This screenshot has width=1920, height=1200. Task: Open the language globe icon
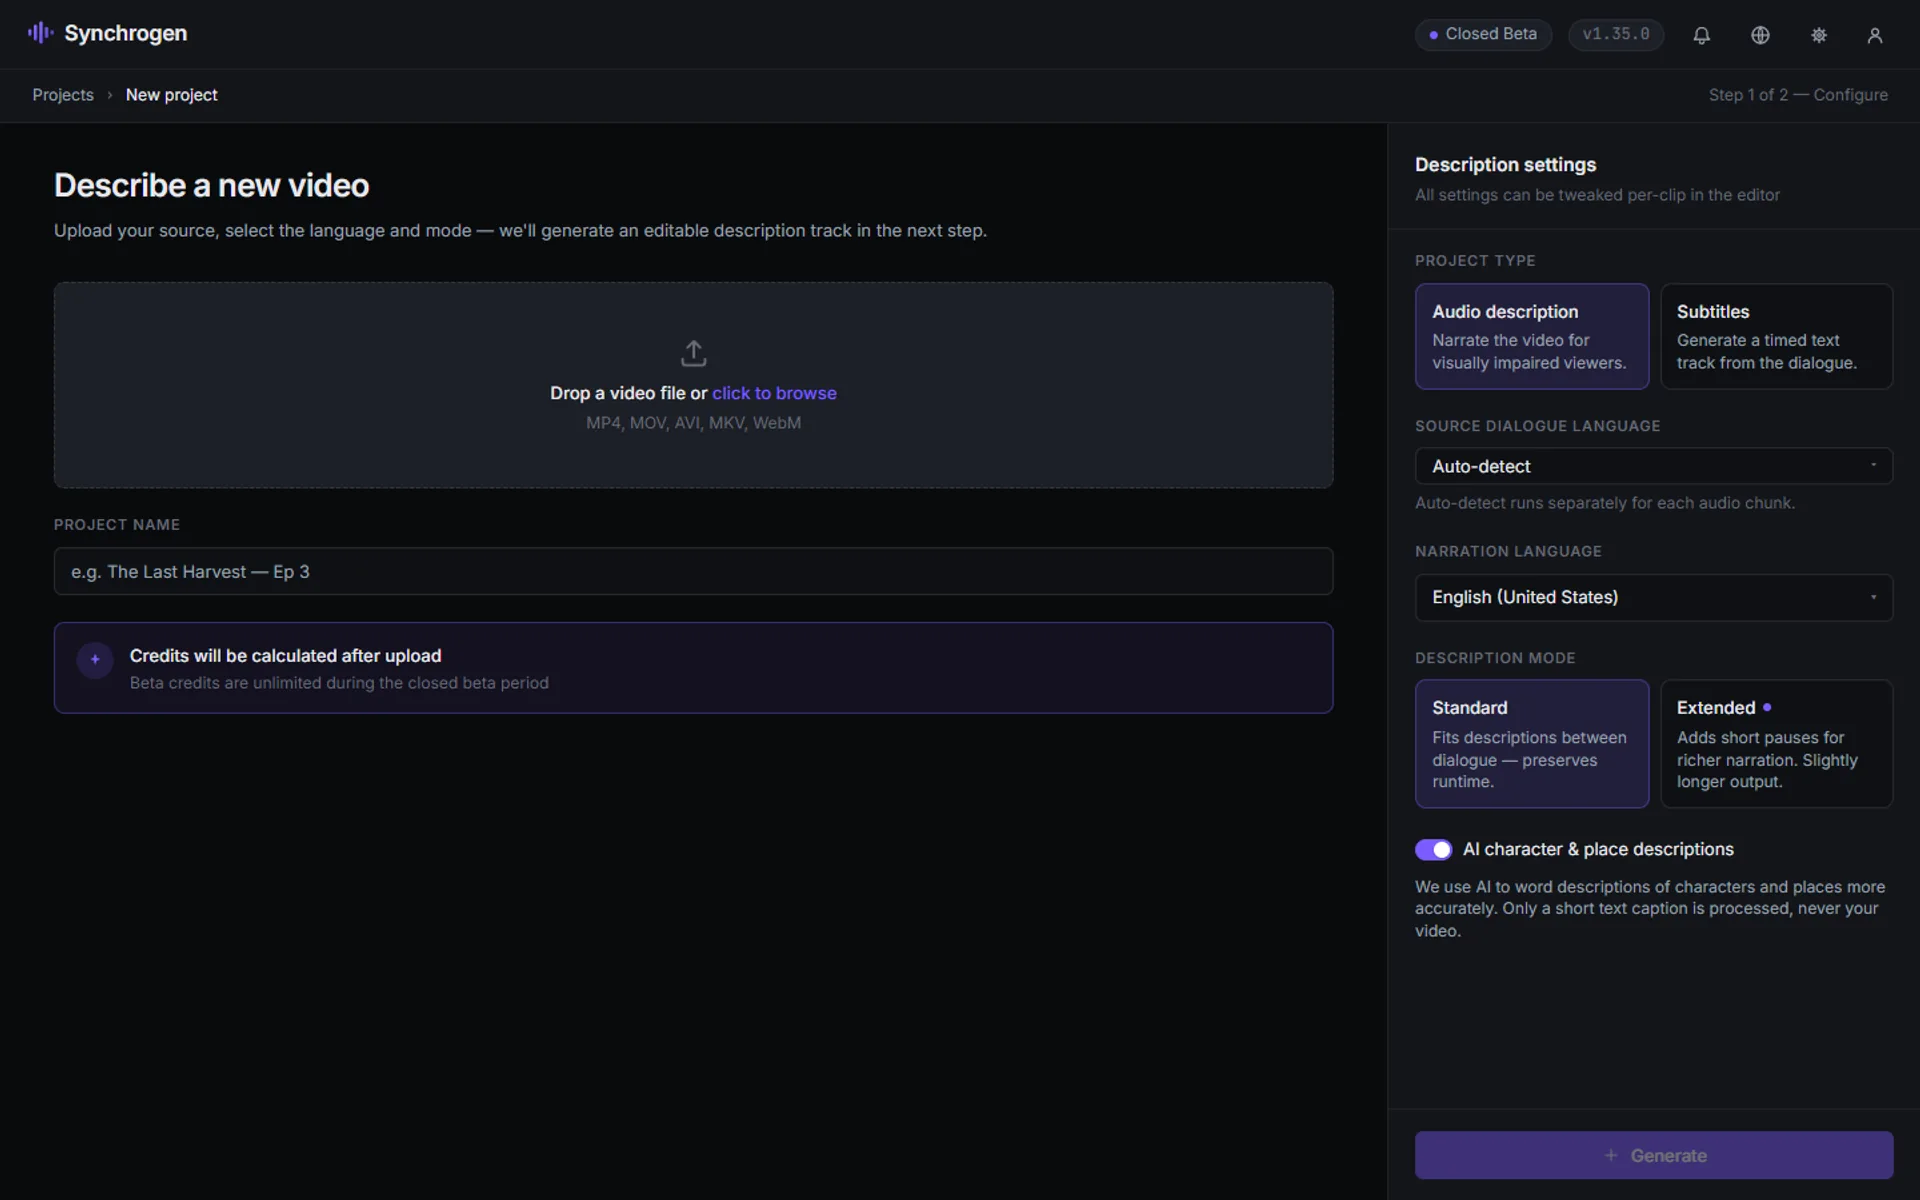click(1760, 35)
